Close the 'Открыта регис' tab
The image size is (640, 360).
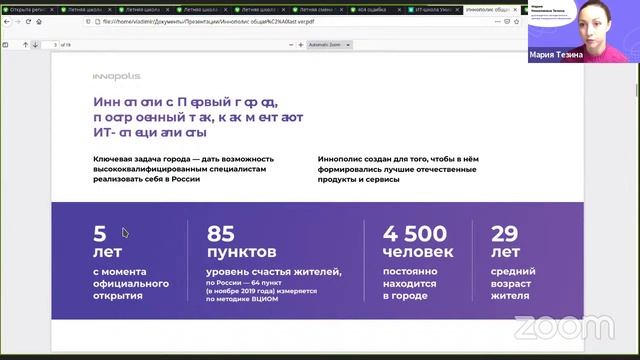coord(52,9)
